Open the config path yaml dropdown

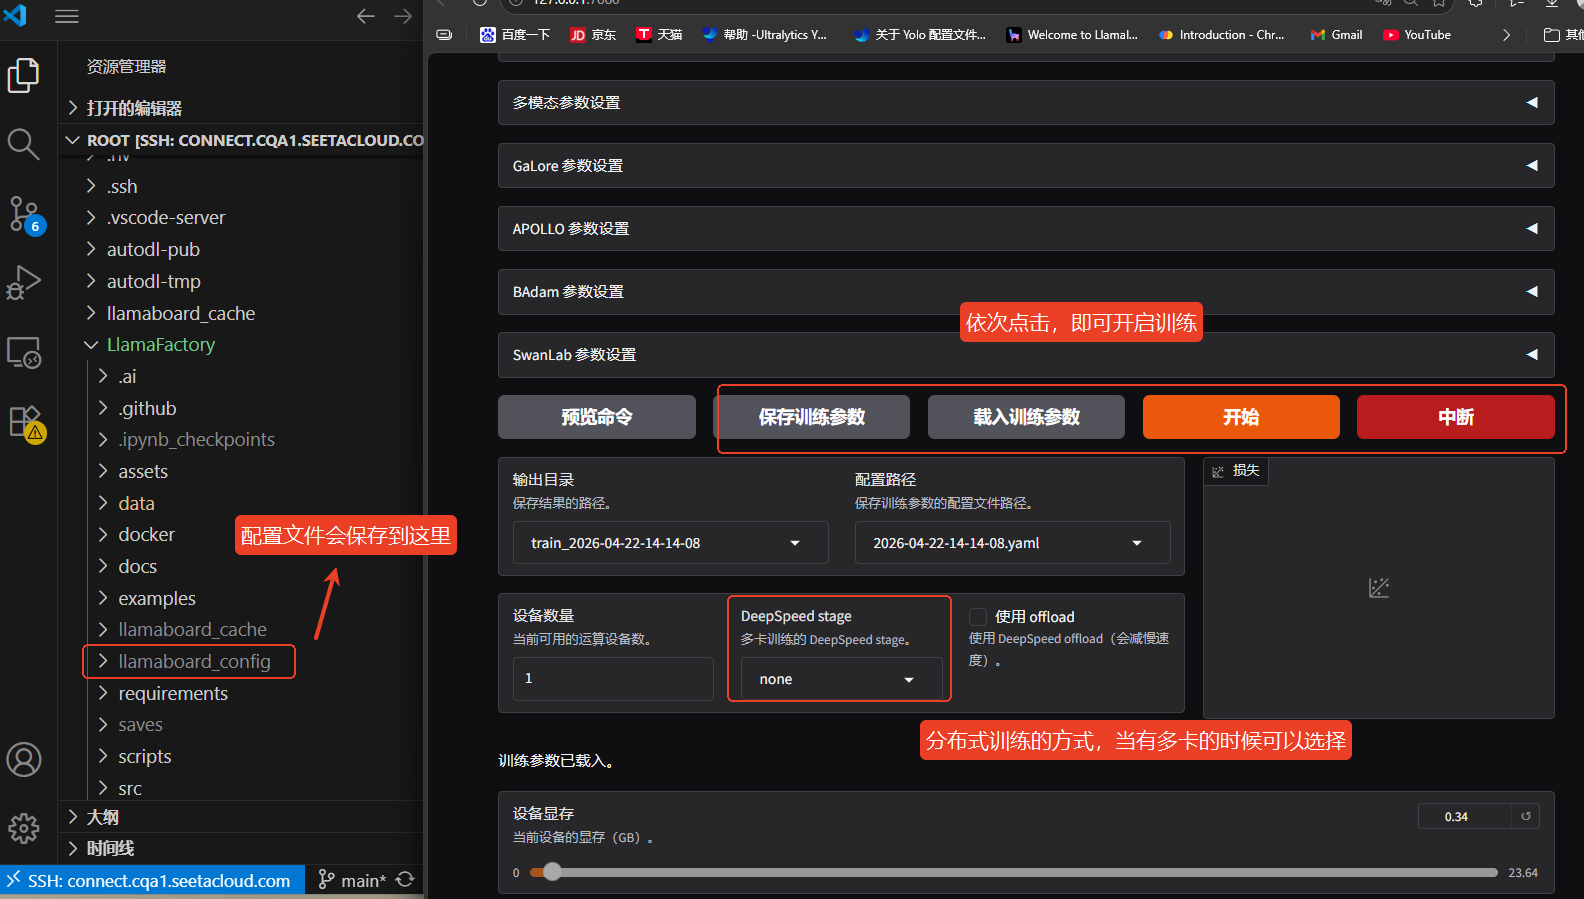coord(1012,543)
